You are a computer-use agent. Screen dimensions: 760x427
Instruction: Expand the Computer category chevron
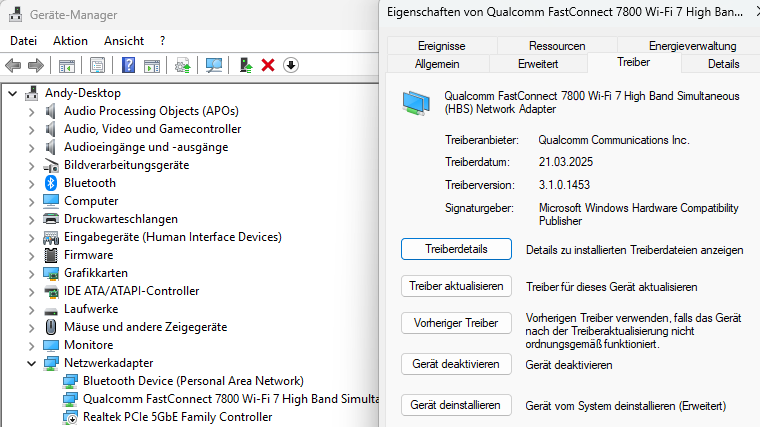[32, 201]
